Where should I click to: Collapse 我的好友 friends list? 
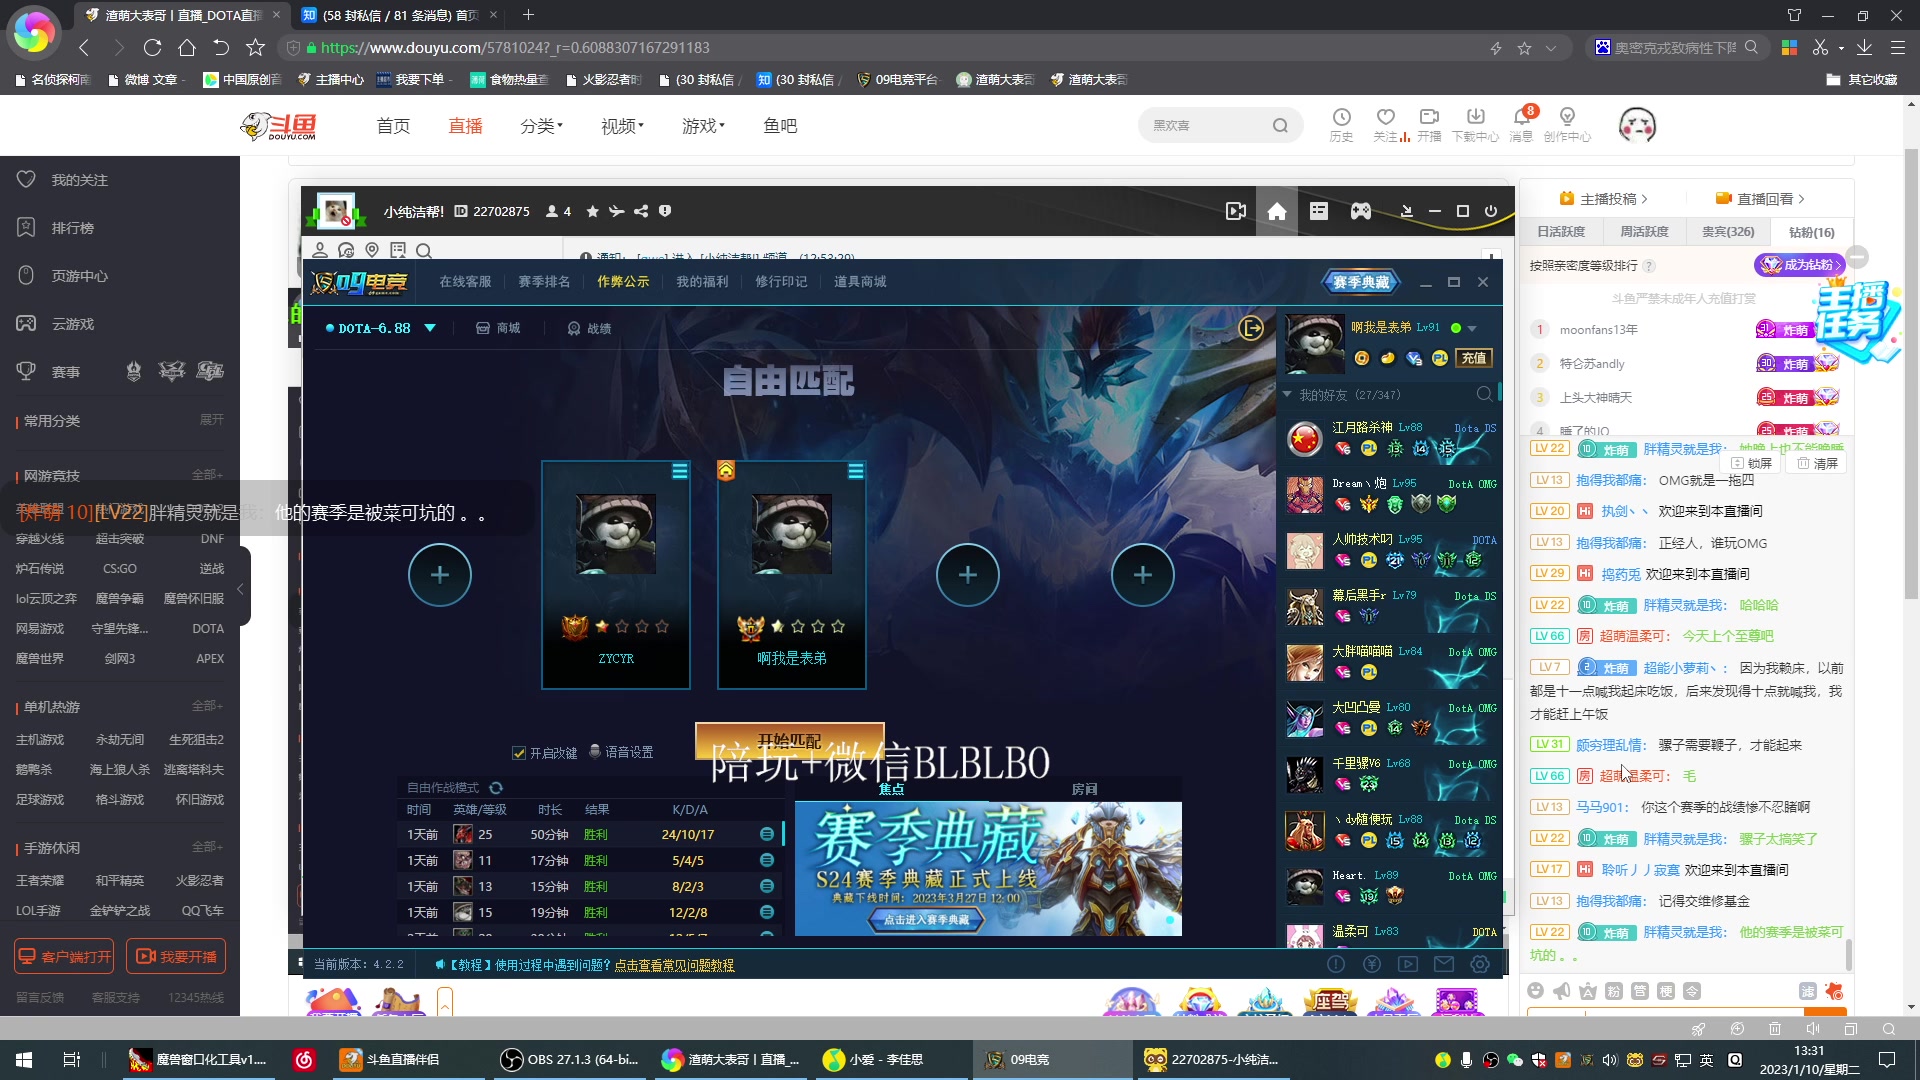pos(1287,394)
